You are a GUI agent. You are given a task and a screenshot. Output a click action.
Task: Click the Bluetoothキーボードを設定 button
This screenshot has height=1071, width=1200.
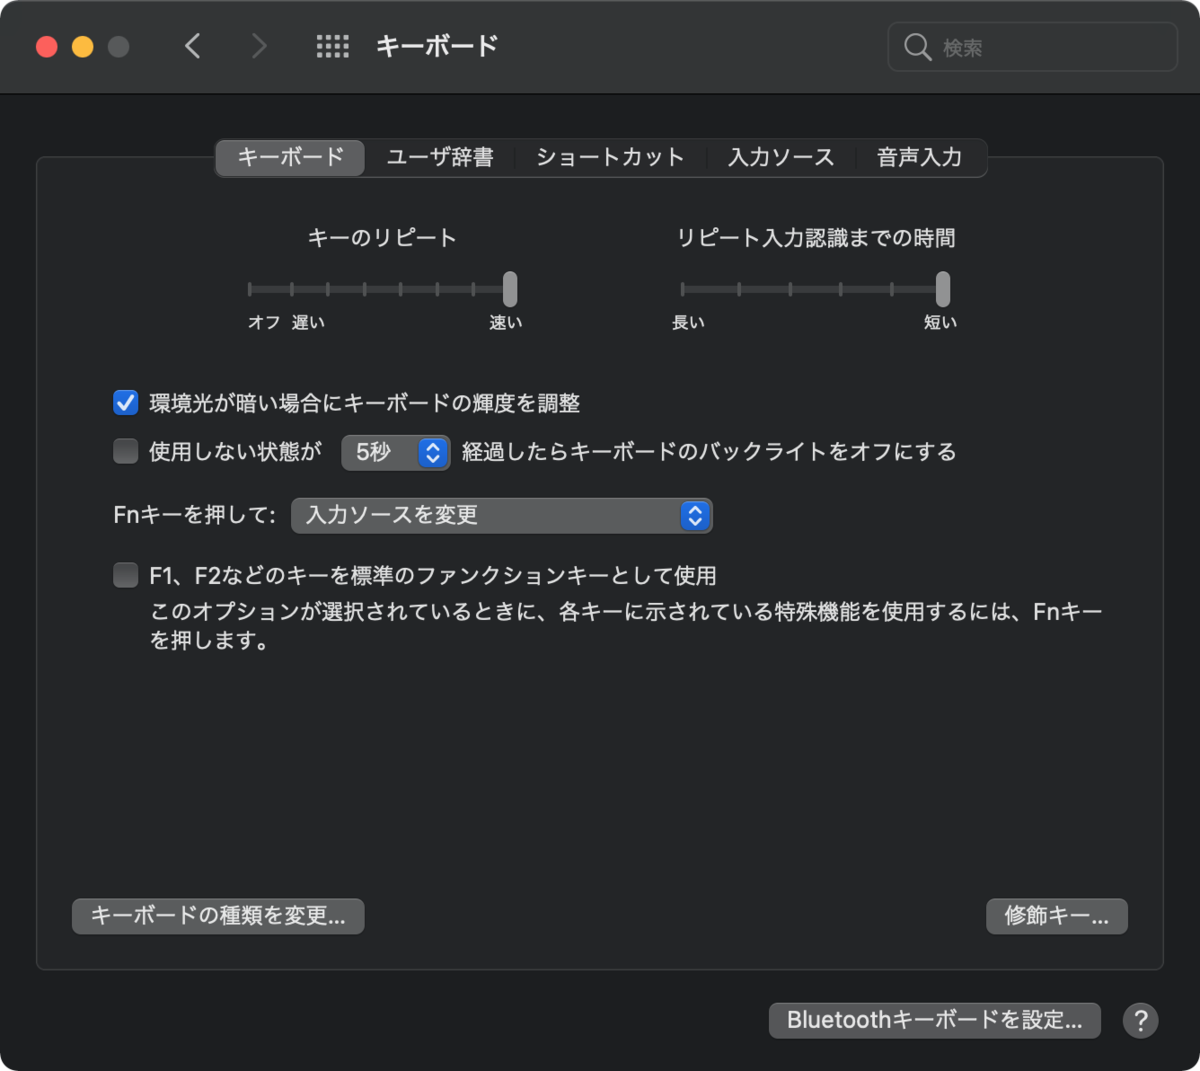[x=934, y=1020]
